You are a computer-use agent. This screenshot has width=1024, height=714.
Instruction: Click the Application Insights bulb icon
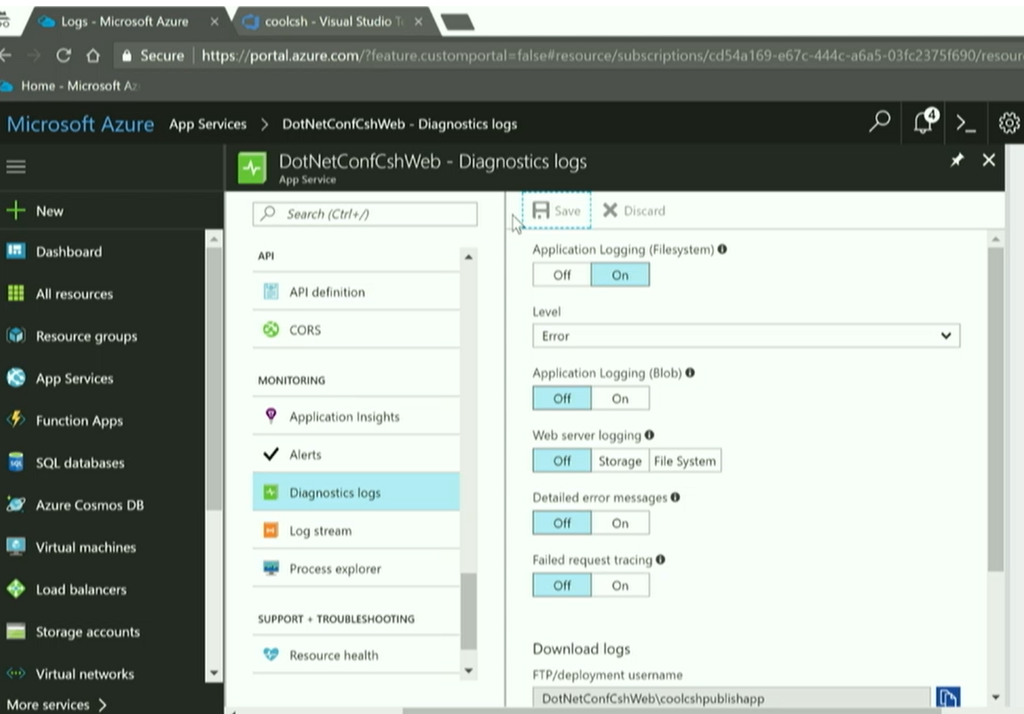[x=271, y=415]
